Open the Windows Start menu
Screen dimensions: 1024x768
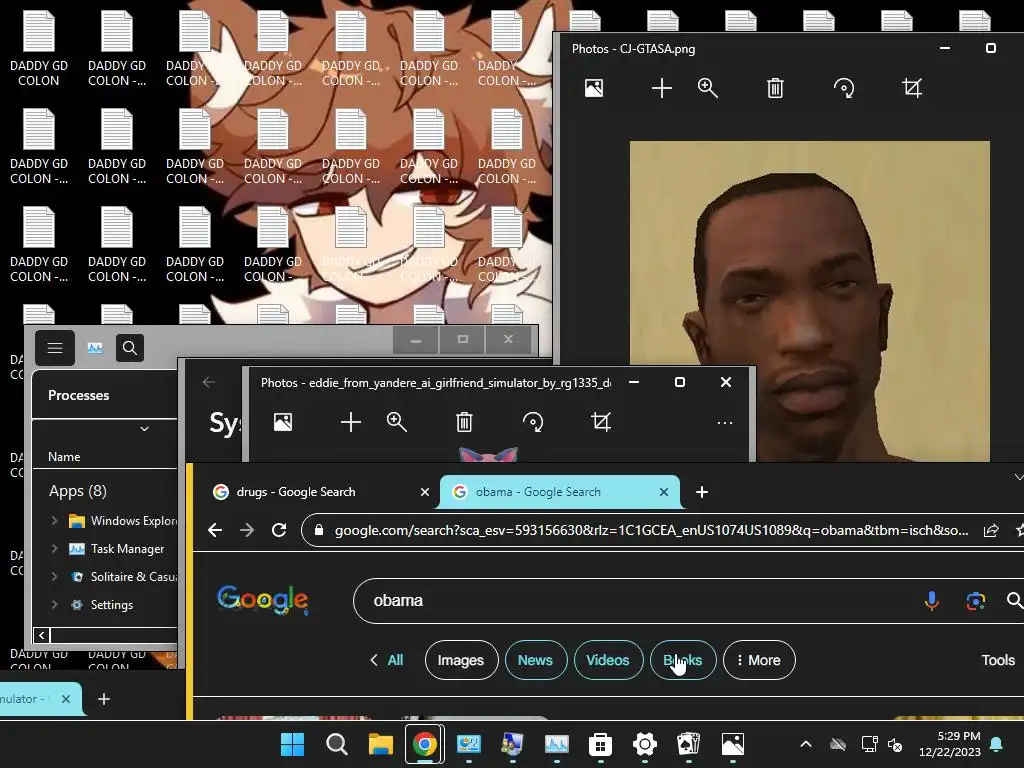[292, 744]
